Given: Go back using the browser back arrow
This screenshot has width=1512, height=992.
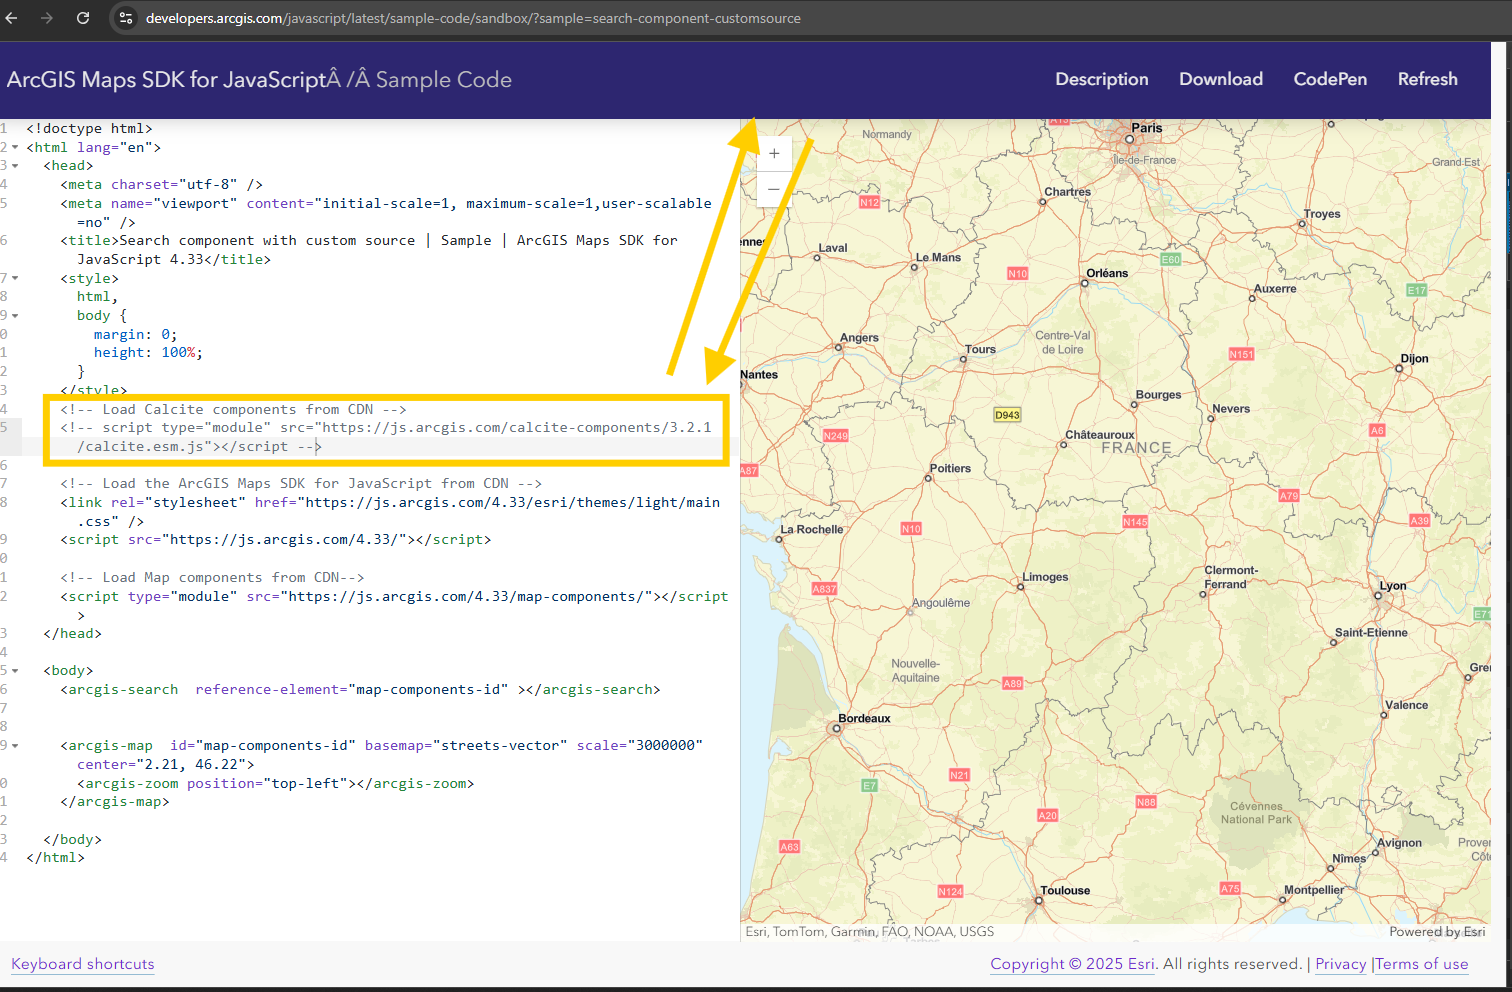Looking at the screenshot, I should (x=12, y=18).
